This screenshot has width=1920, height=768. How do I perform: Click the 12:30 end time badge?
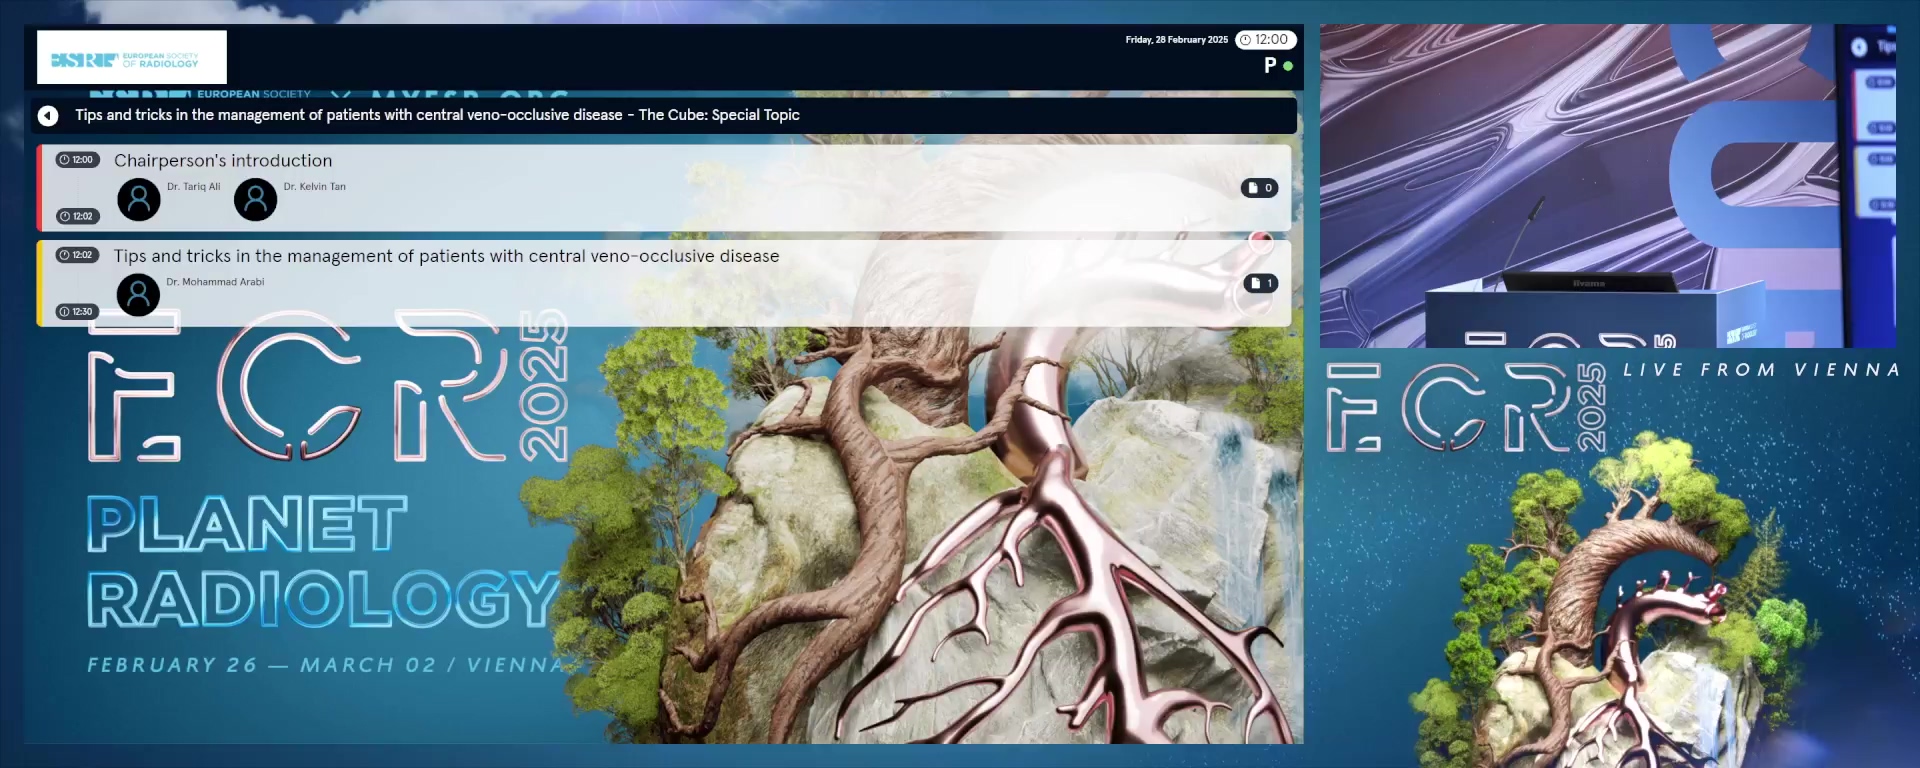[77, 312]
